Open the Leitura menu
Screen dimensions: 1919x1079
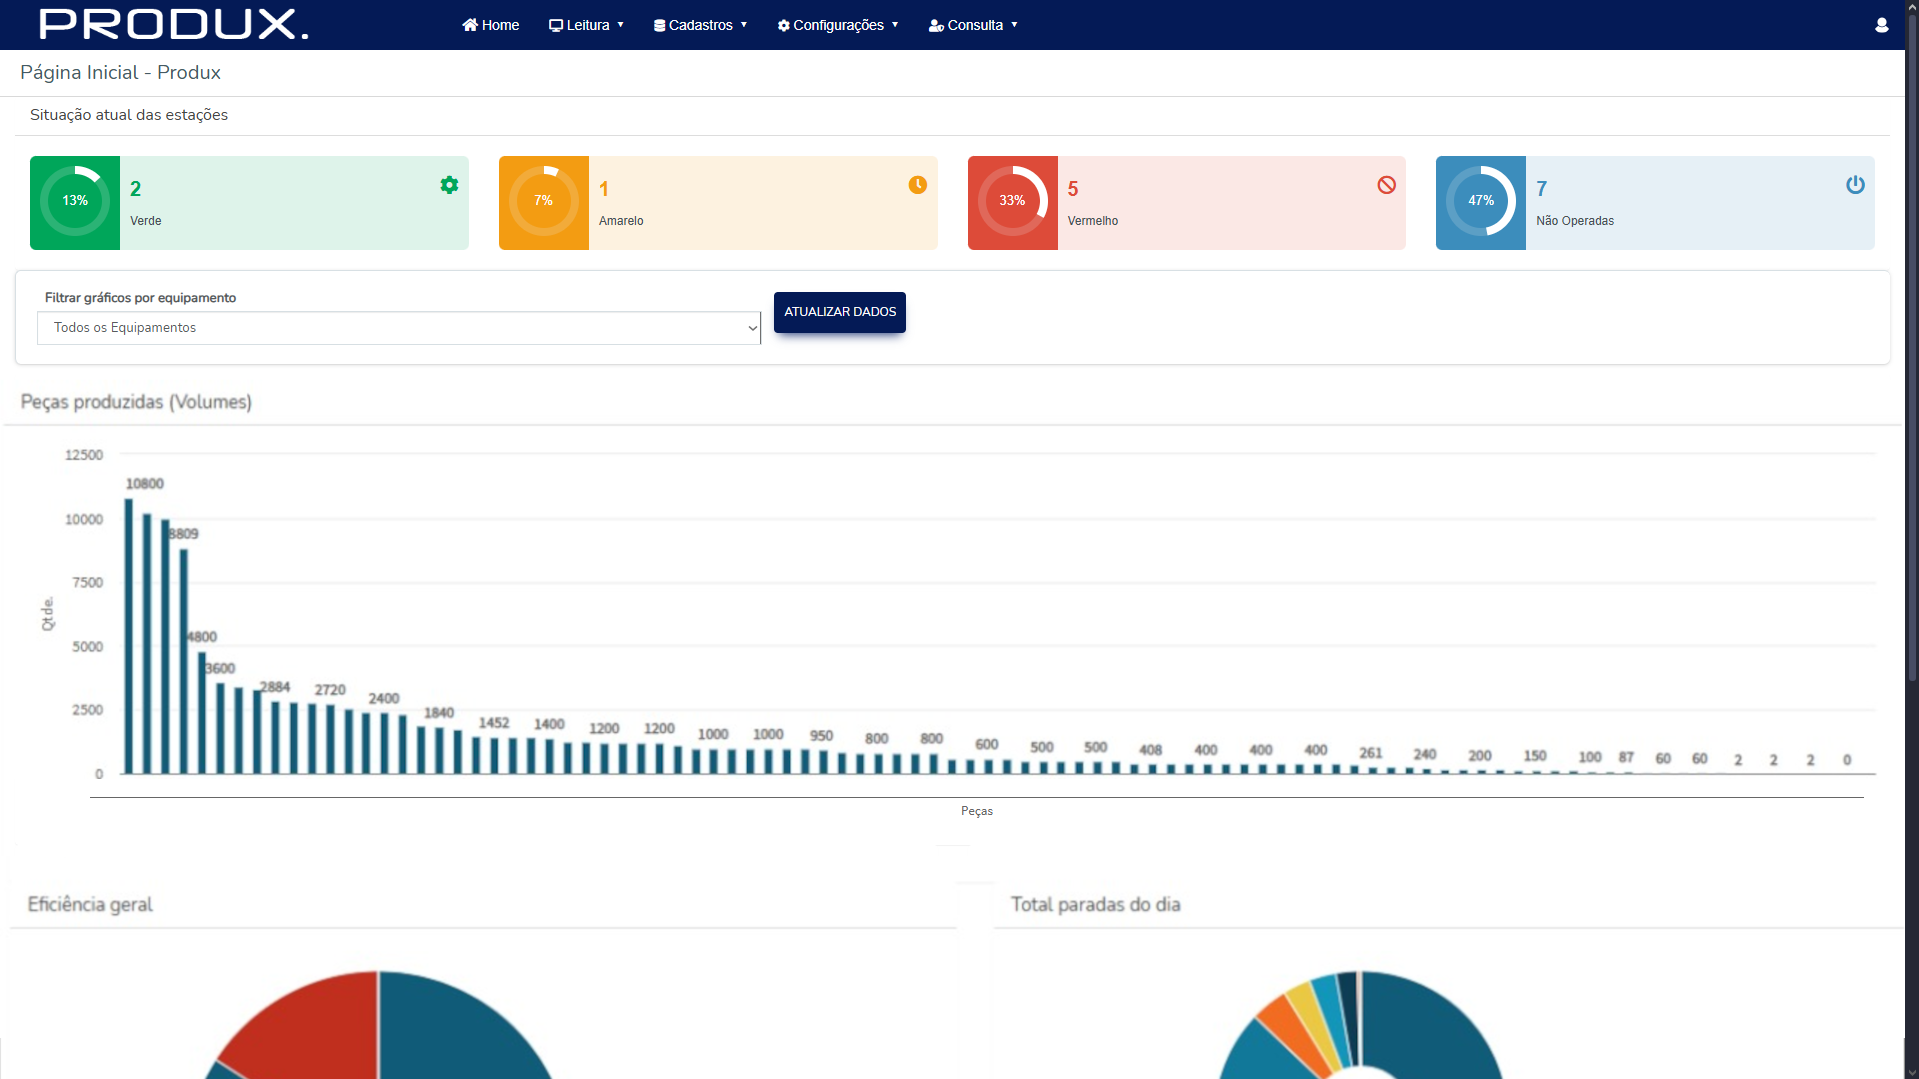point(586,25)
